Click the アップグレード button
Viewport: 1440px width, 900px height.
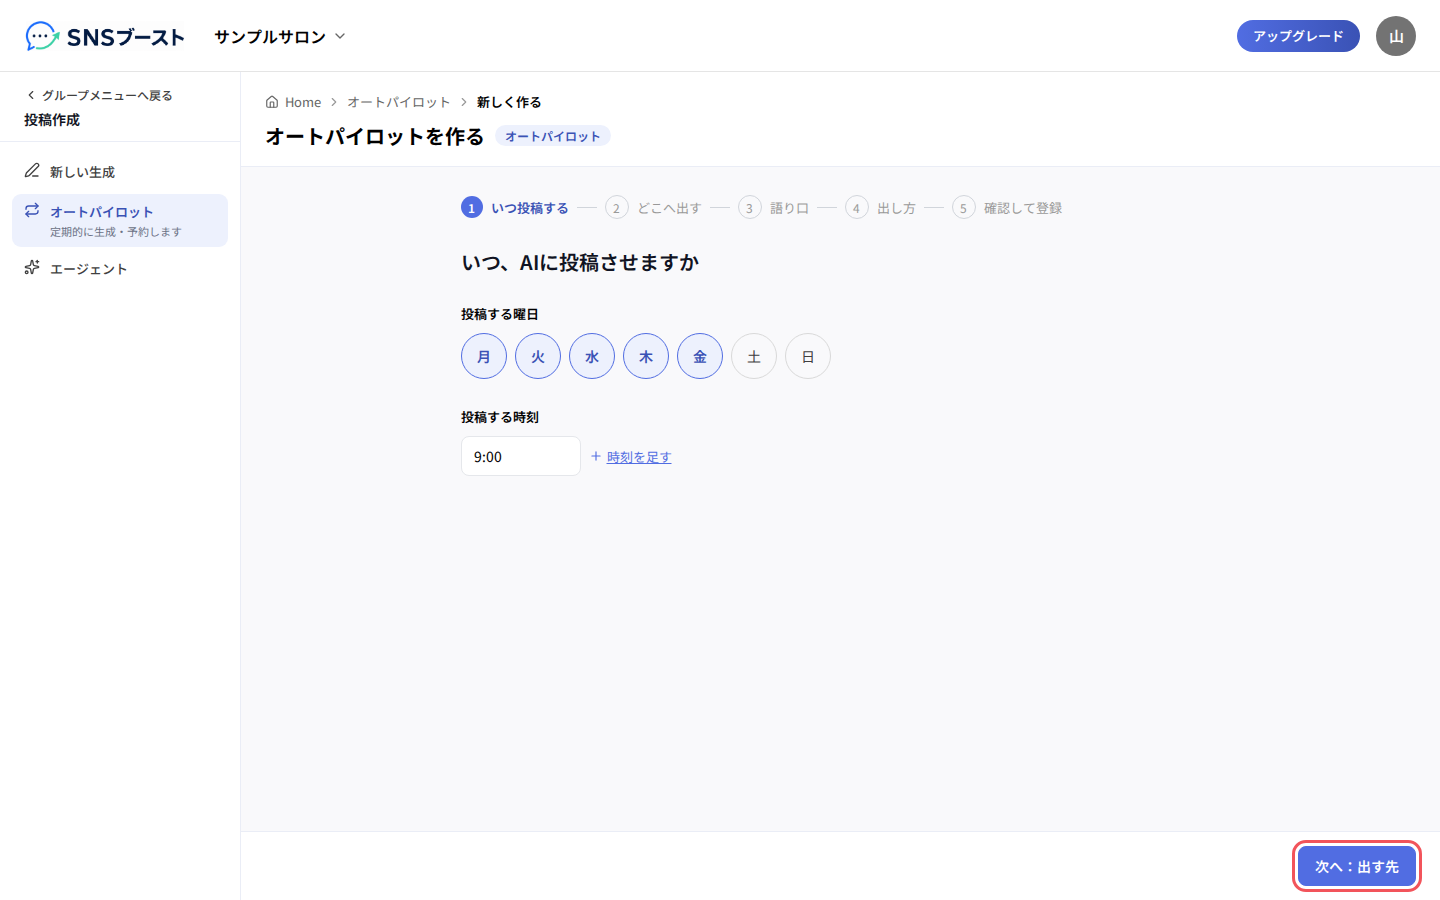pyautogui.click(x=1298, y=36)
